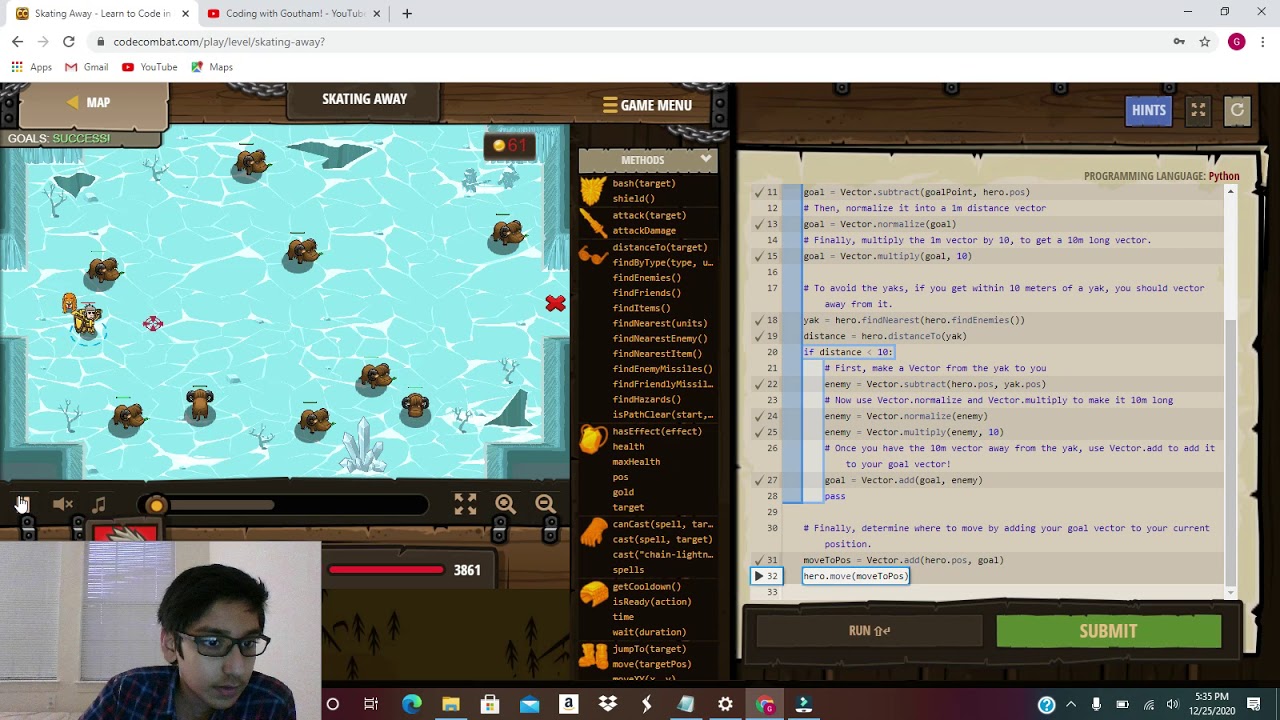The height and width of the screenshot is (720, 1280).
Task: Zoom out of the game map
Action: click(x=545, y=505)
